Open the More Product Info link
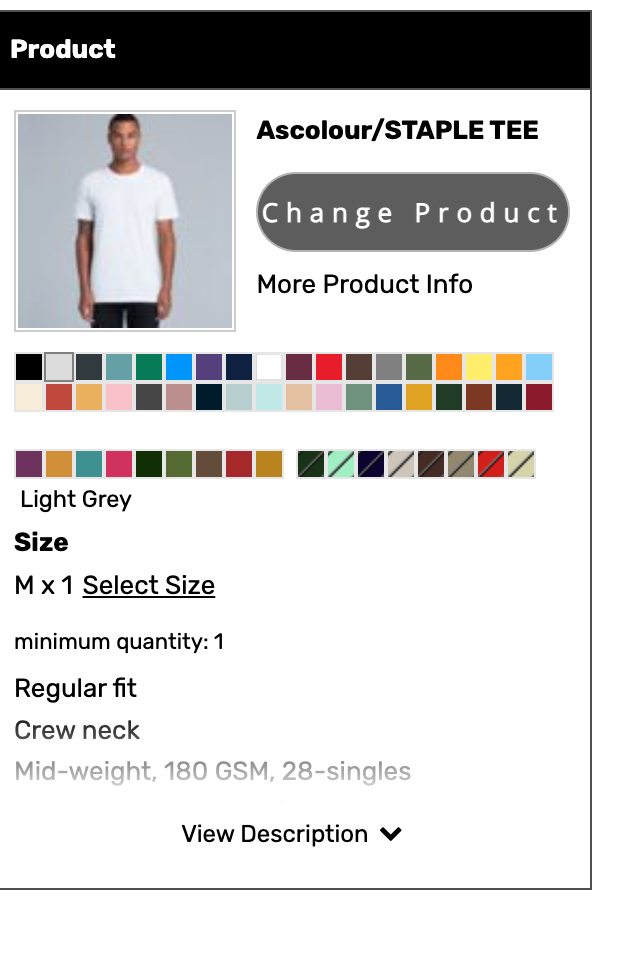 coord(364,284)
